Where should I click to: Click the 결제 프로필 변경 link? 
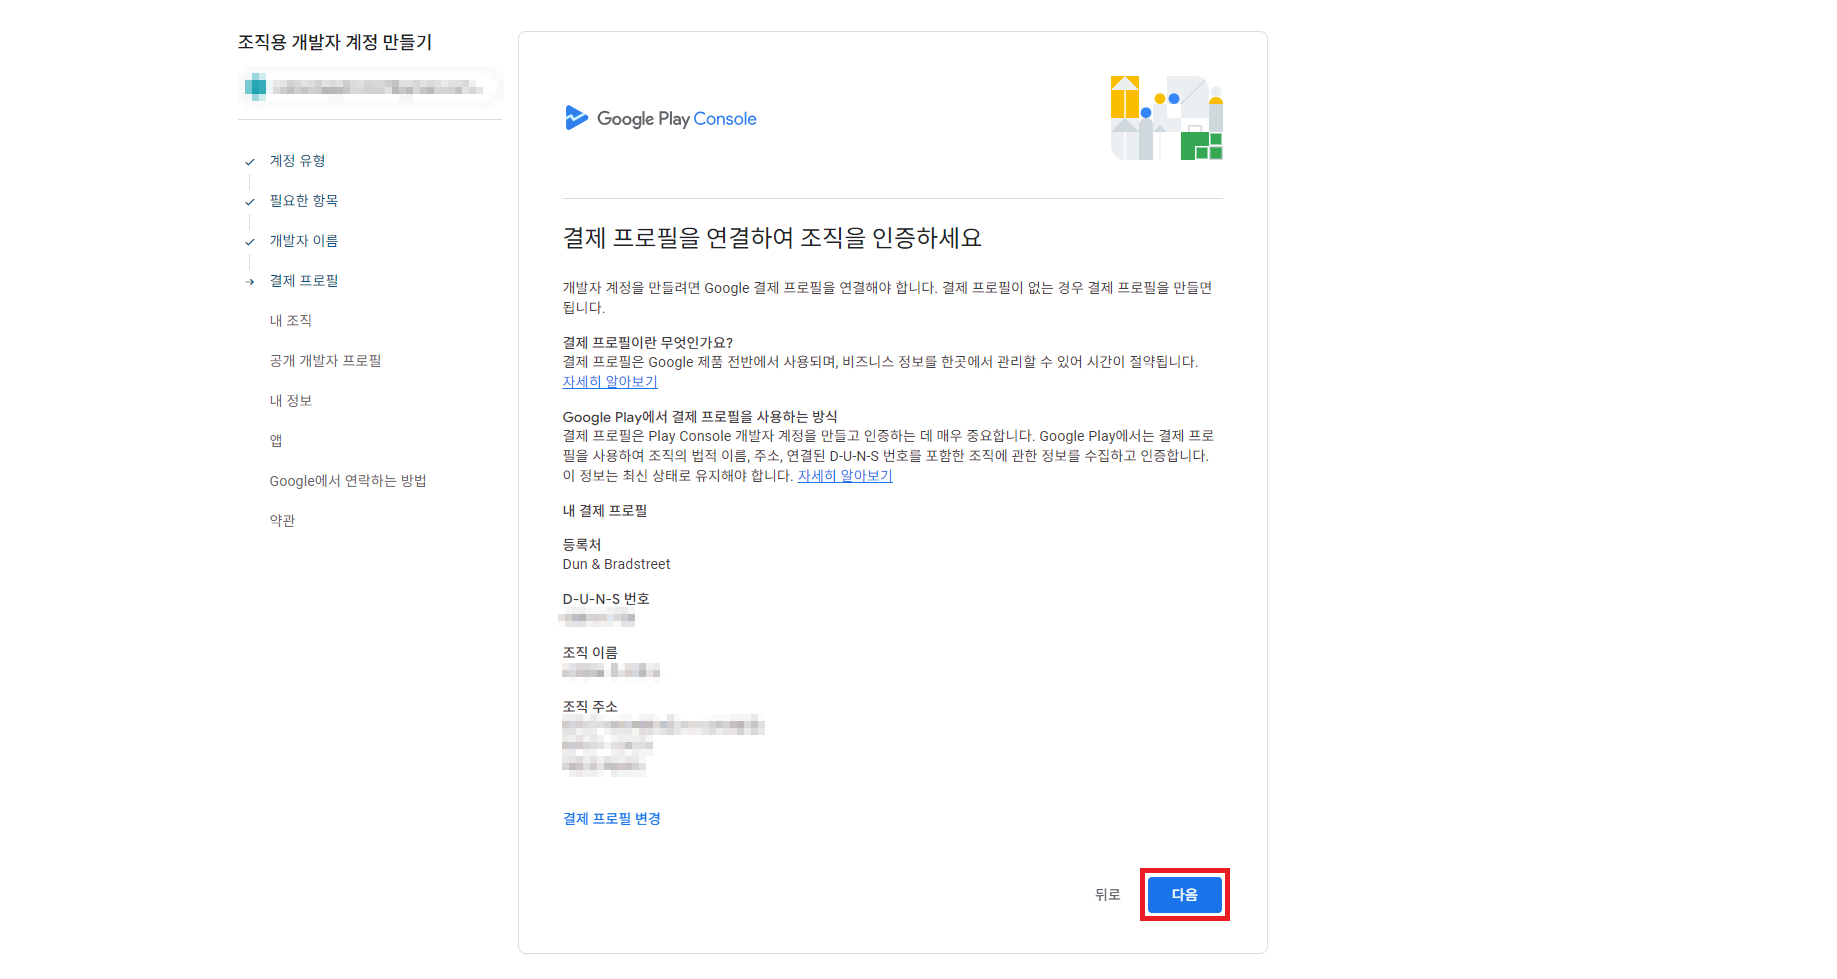tap(612, 819)
